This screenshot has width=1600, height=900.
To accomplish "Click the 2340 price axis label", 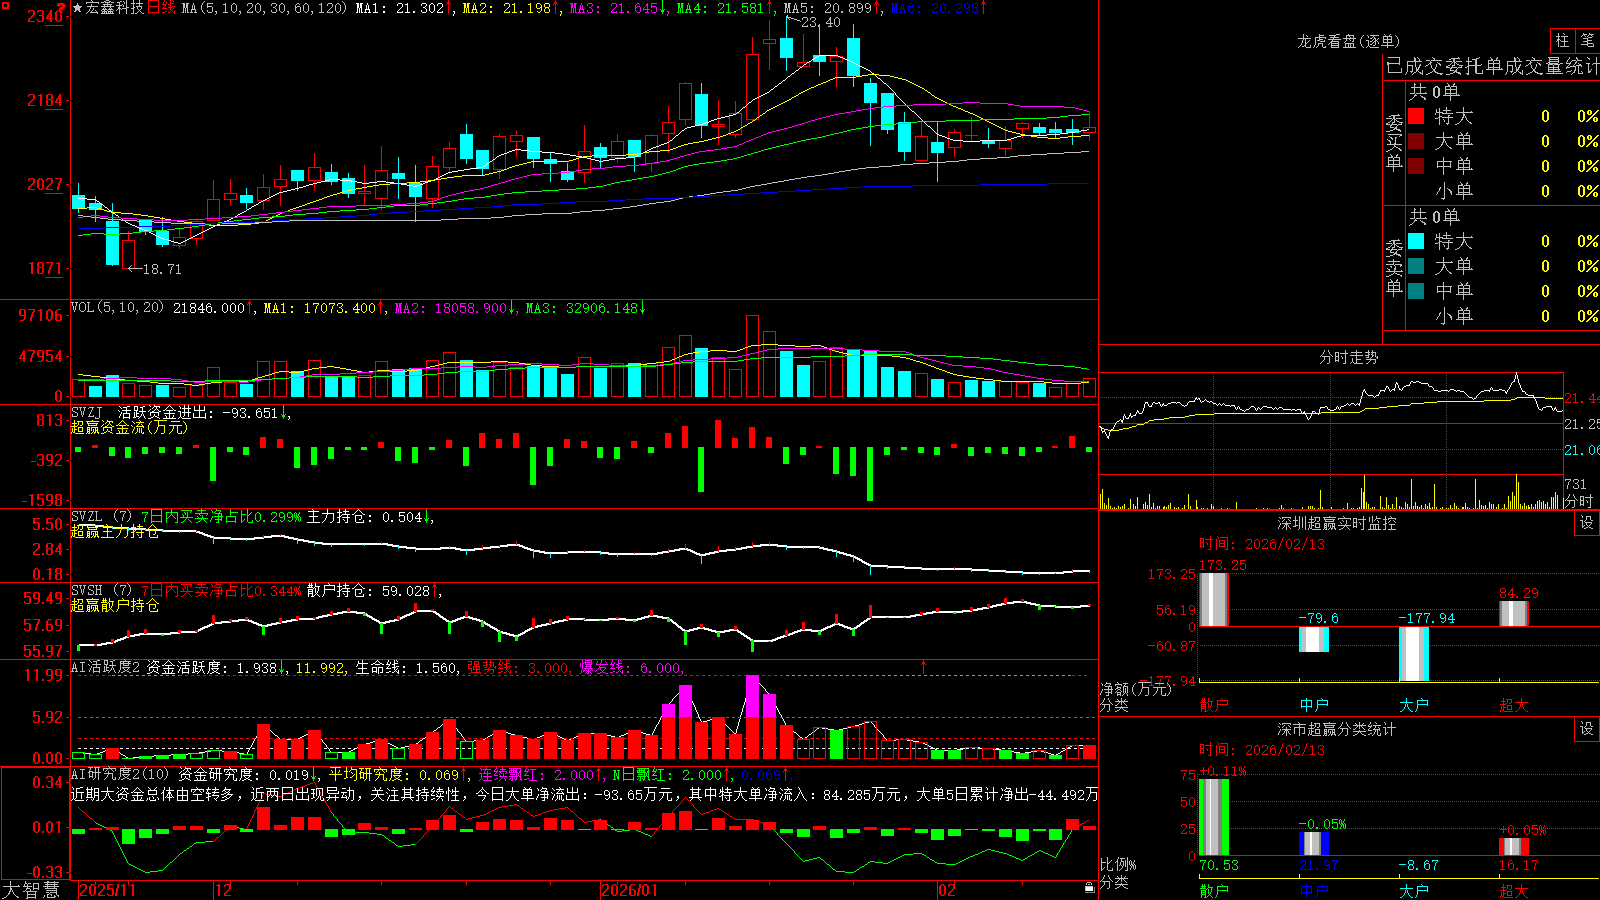I will 45,16.
